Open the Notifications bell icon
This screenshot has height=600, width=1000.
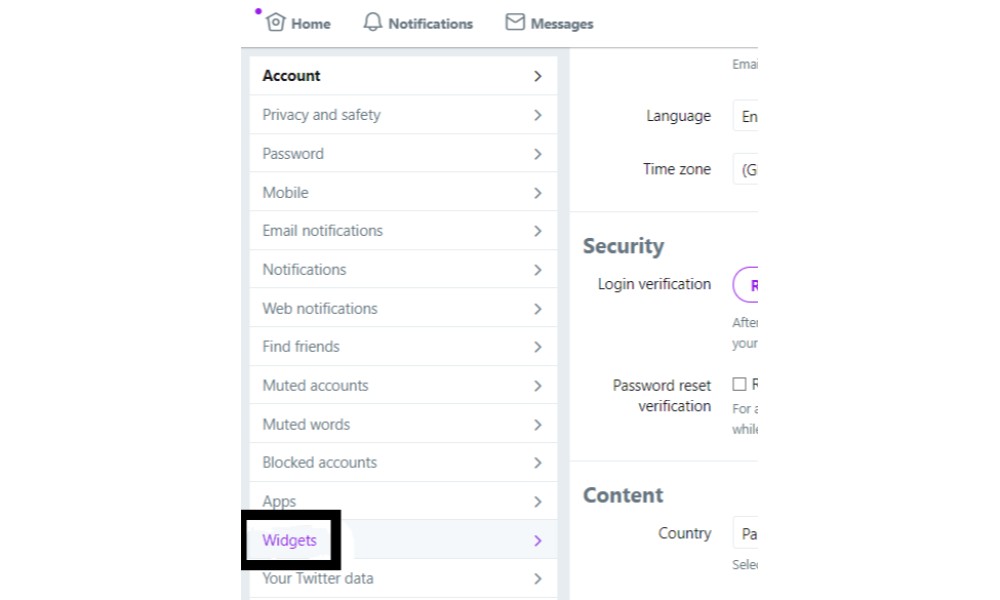point(372,22)
